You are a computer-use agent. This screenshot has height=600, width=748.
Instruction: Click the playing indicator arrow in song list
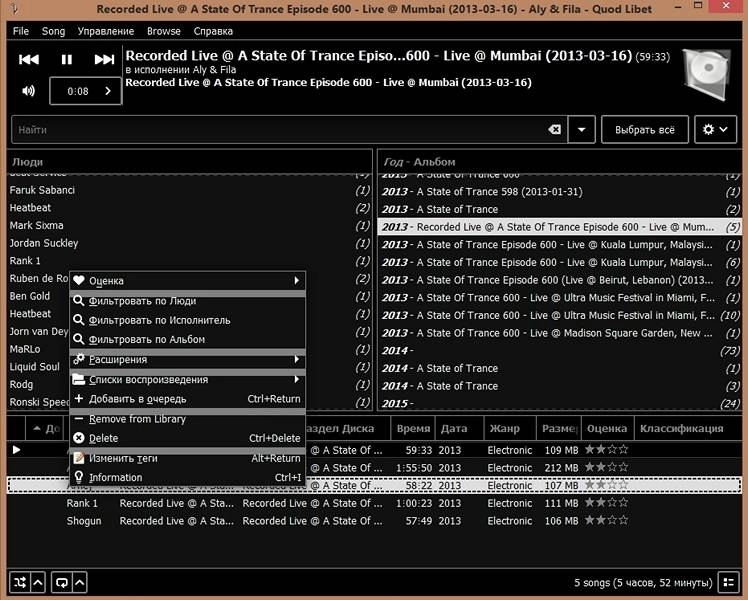(16, 449)
